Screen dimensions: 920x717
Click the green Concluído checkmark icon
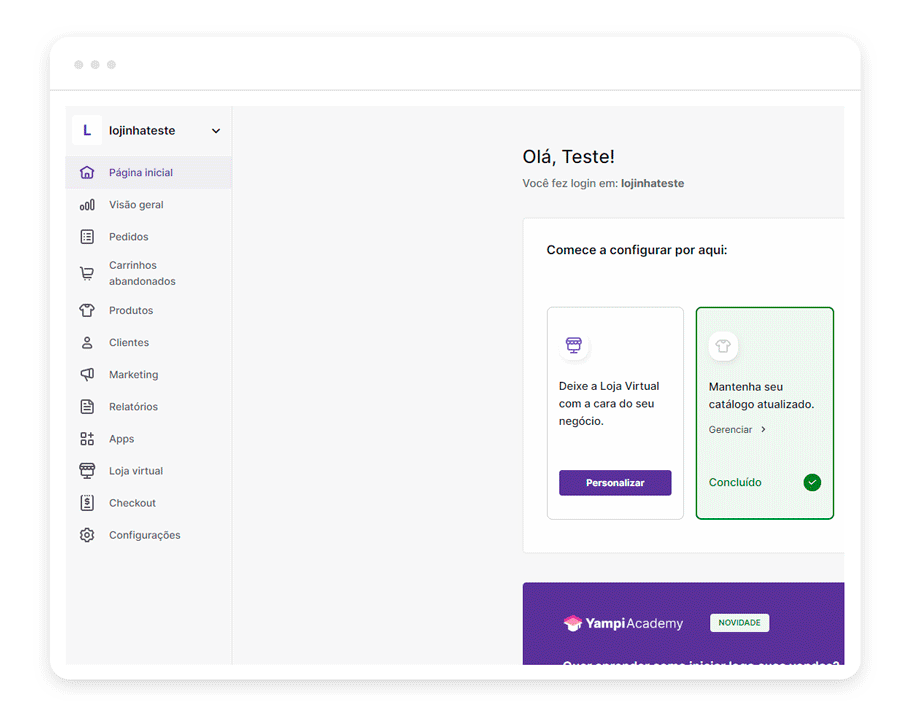(812, 482)
